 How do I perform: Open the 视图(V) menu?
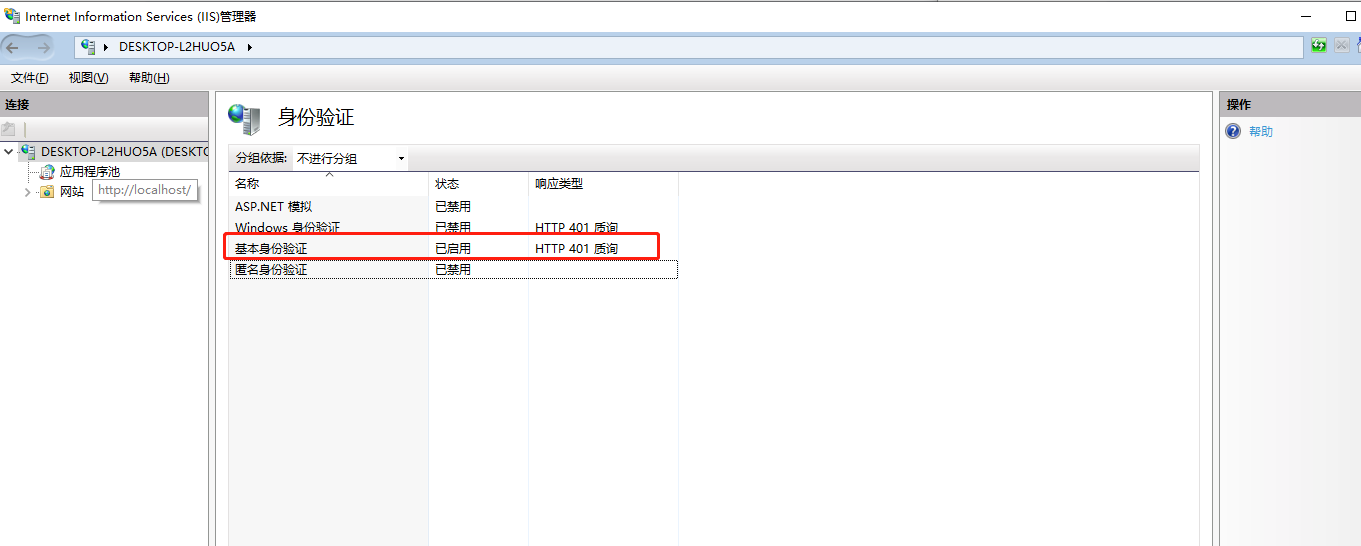pyautogui.click(x=88, y=78)
